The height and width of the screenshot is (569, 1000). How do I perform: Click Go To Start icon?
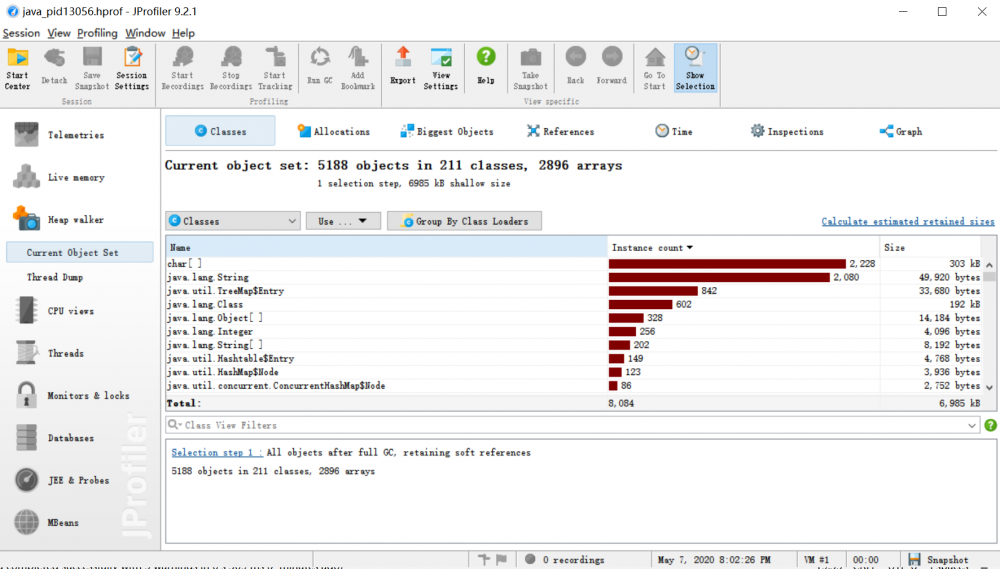(x=654, y=68)
